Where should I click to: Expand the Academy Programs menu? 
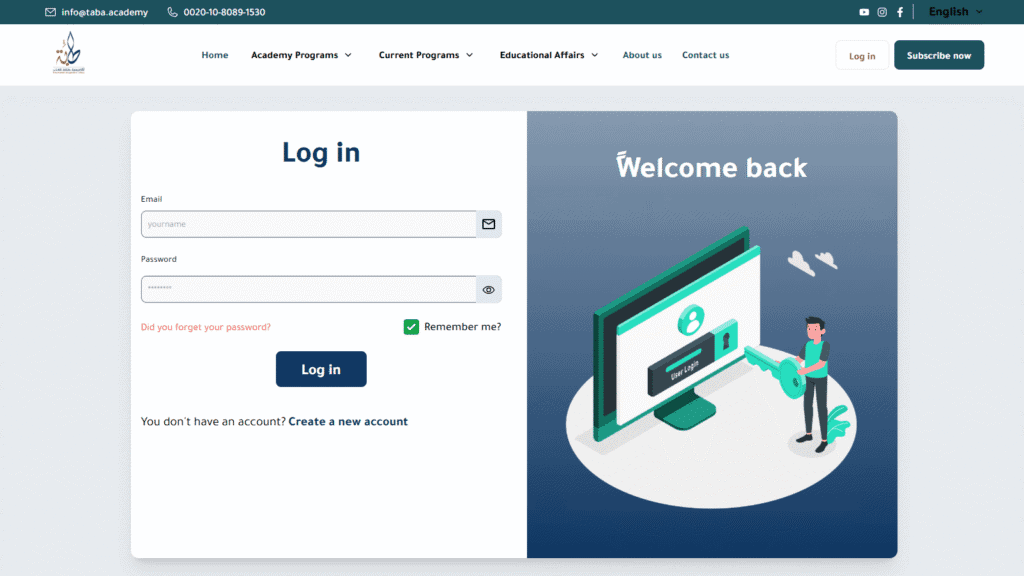coord(302,55)
